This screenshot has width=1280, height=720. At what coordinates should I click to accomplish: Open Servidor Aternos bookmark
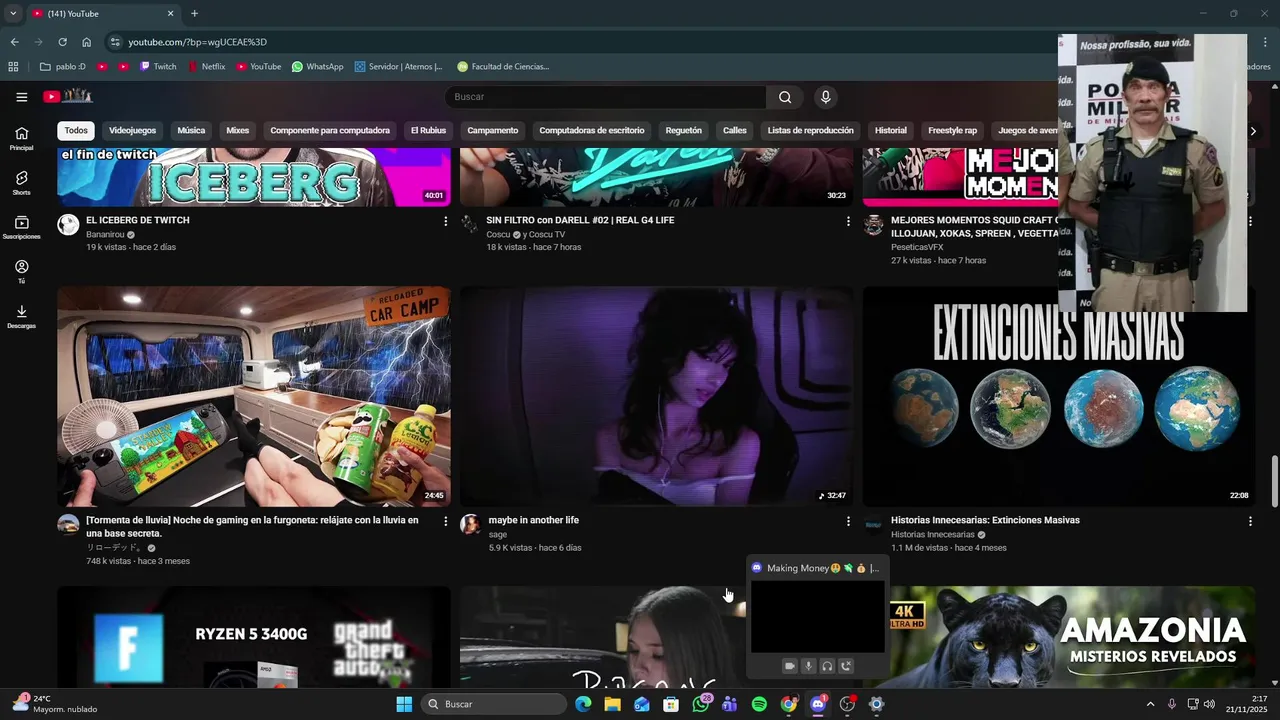[x=399, y=67]
